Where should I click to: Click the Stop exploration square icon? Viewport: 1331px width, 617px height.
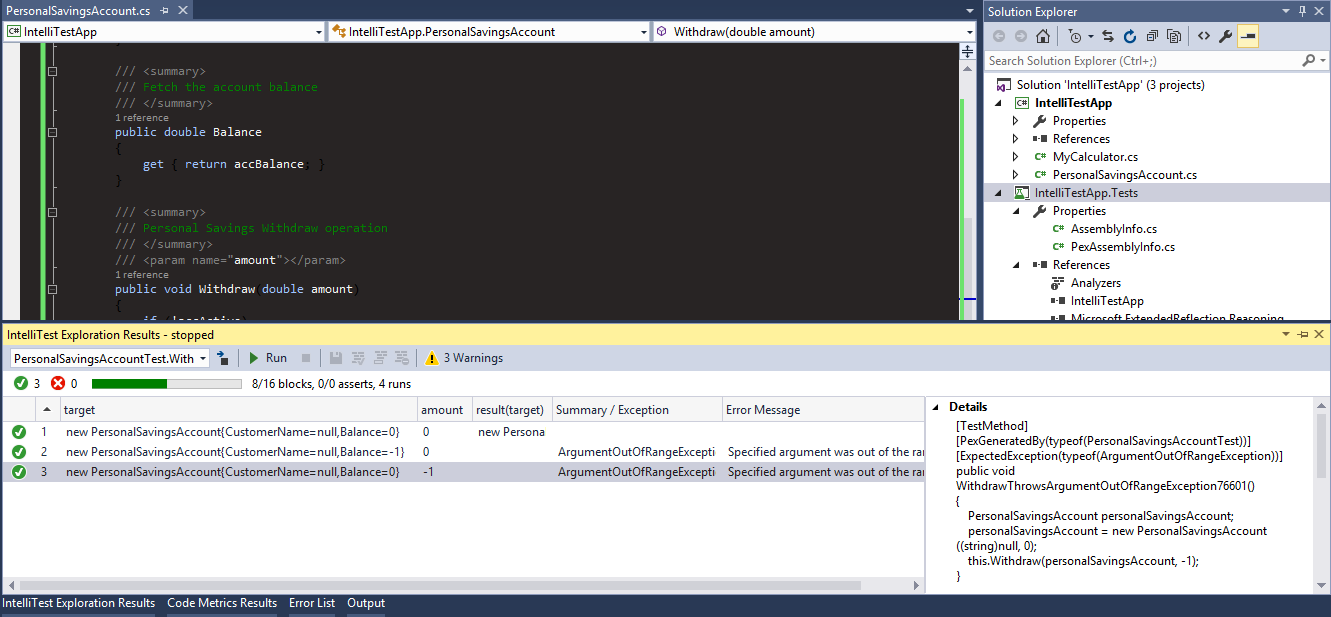[306, 358]
